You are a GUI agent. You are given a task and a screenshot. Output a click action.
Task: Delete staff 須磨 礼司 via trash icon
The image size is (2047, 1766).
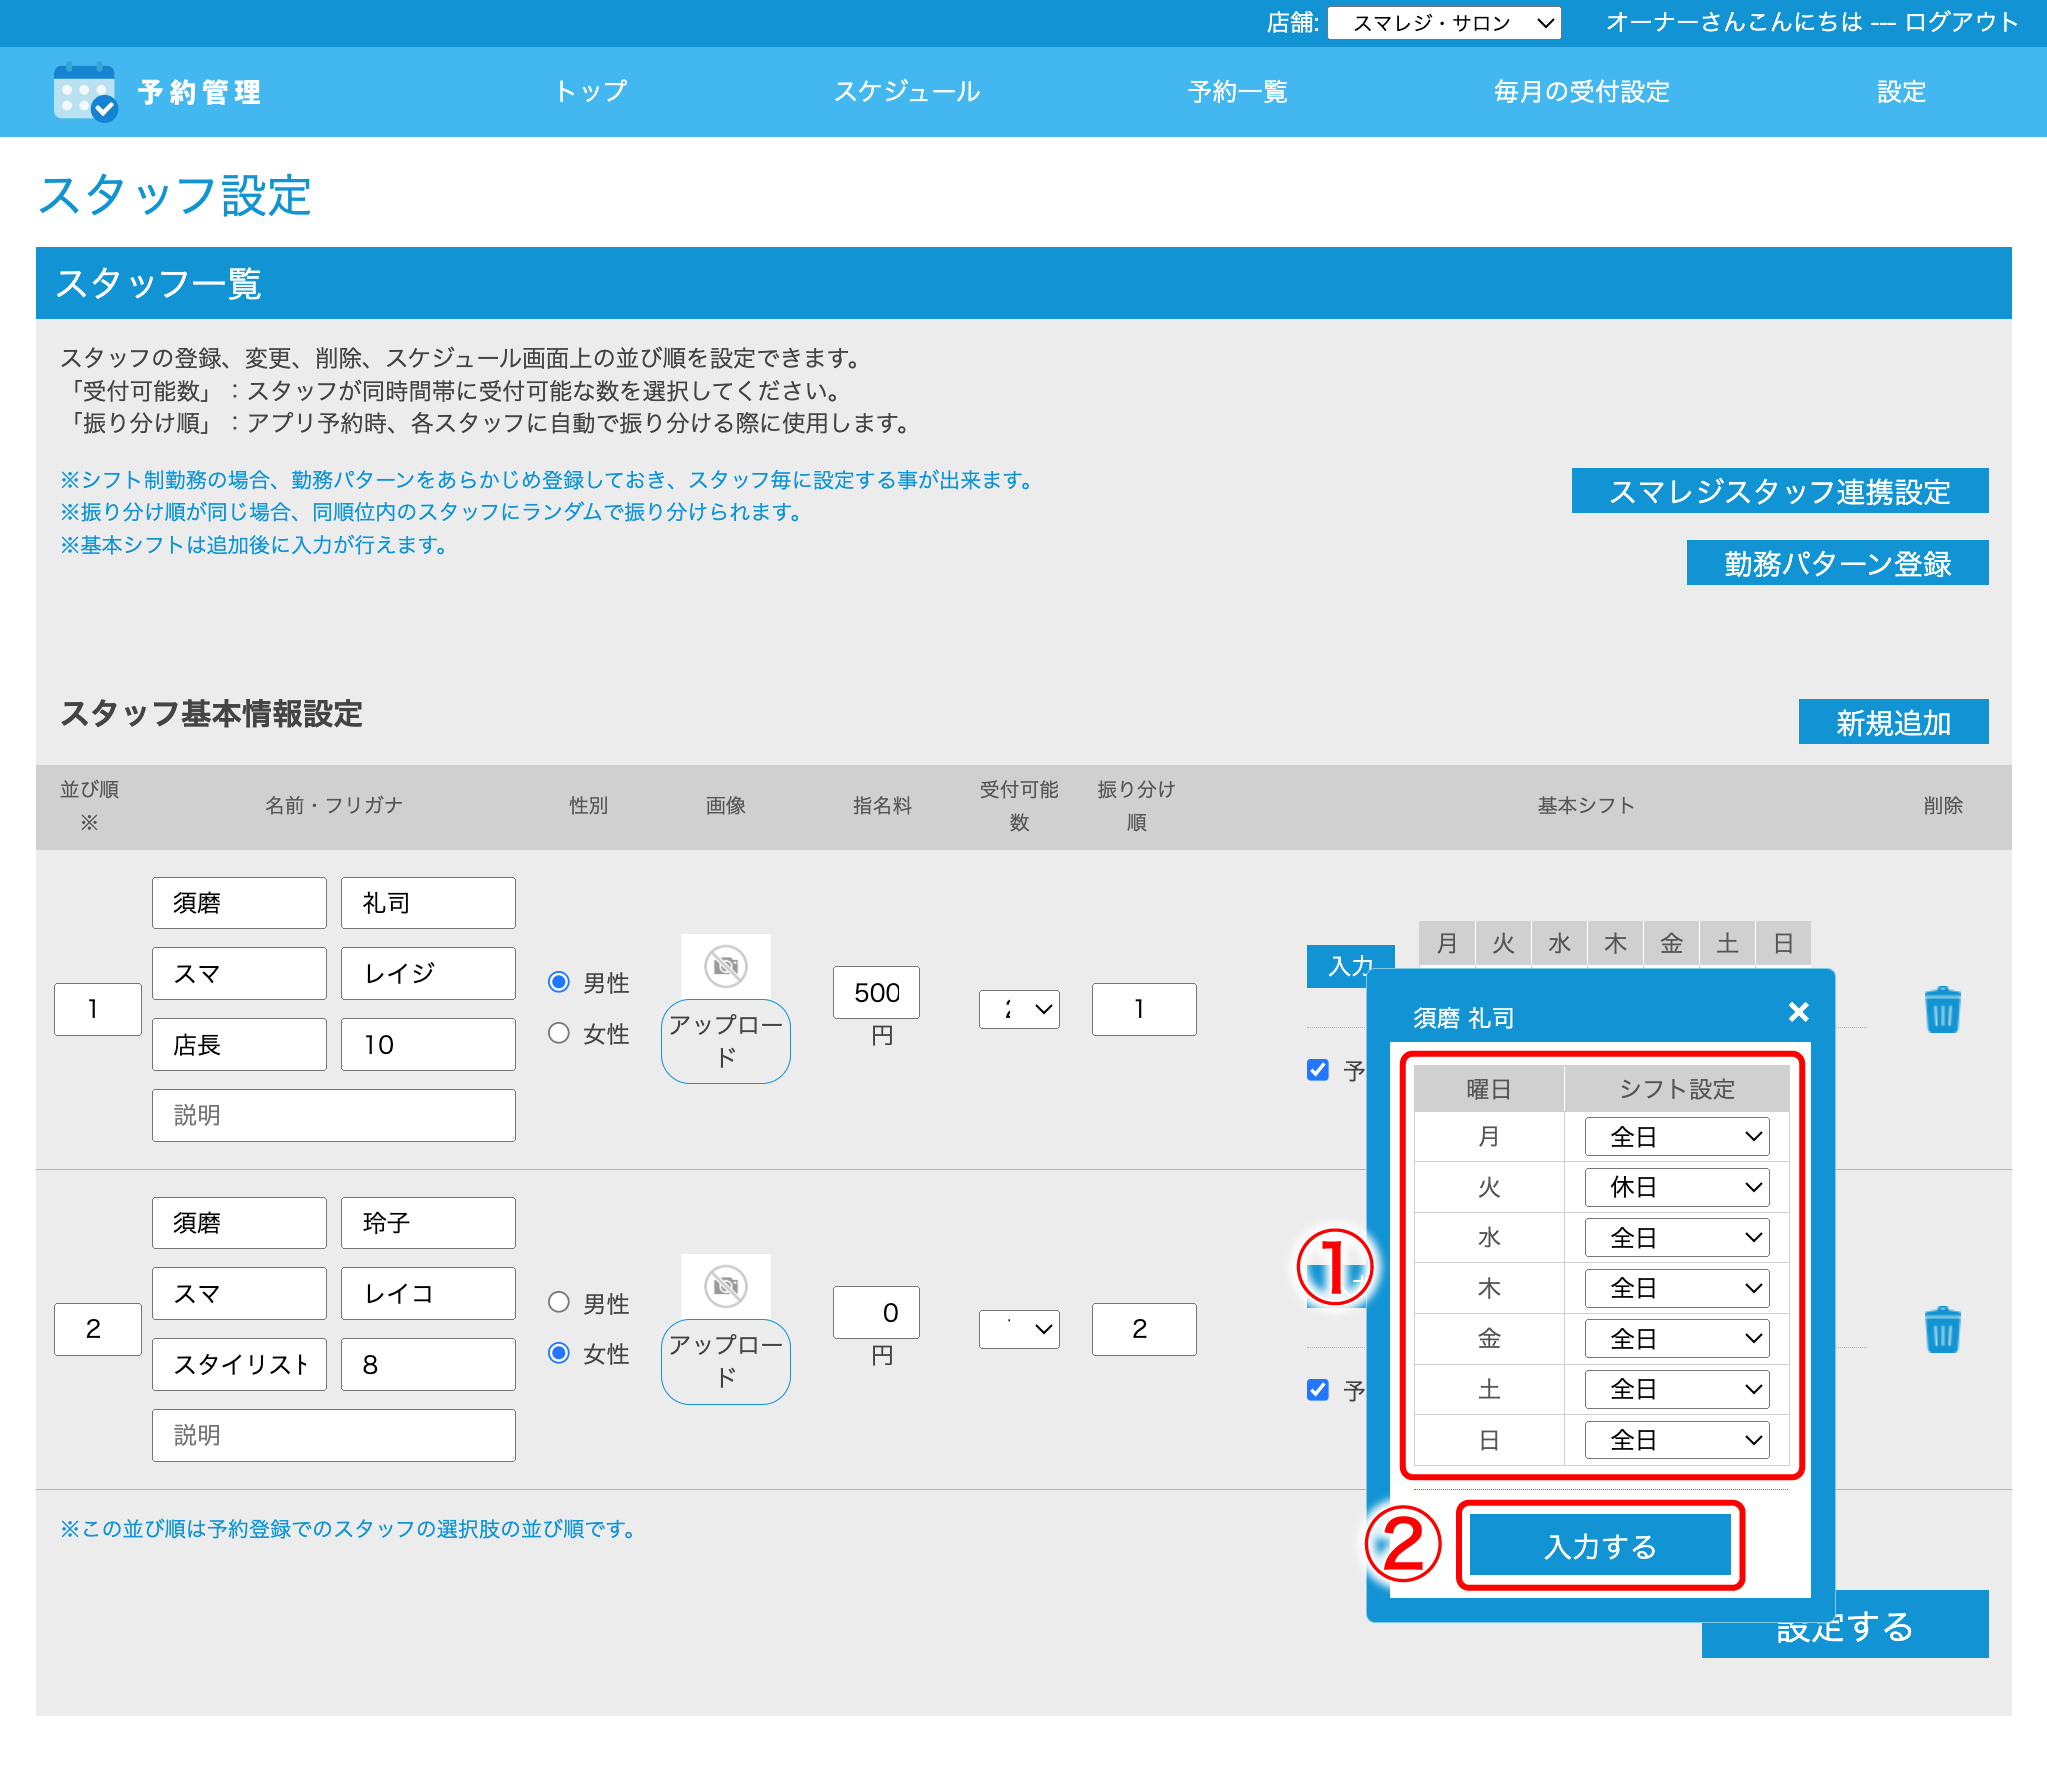pyautogui.click(x=1941, y=1010)
